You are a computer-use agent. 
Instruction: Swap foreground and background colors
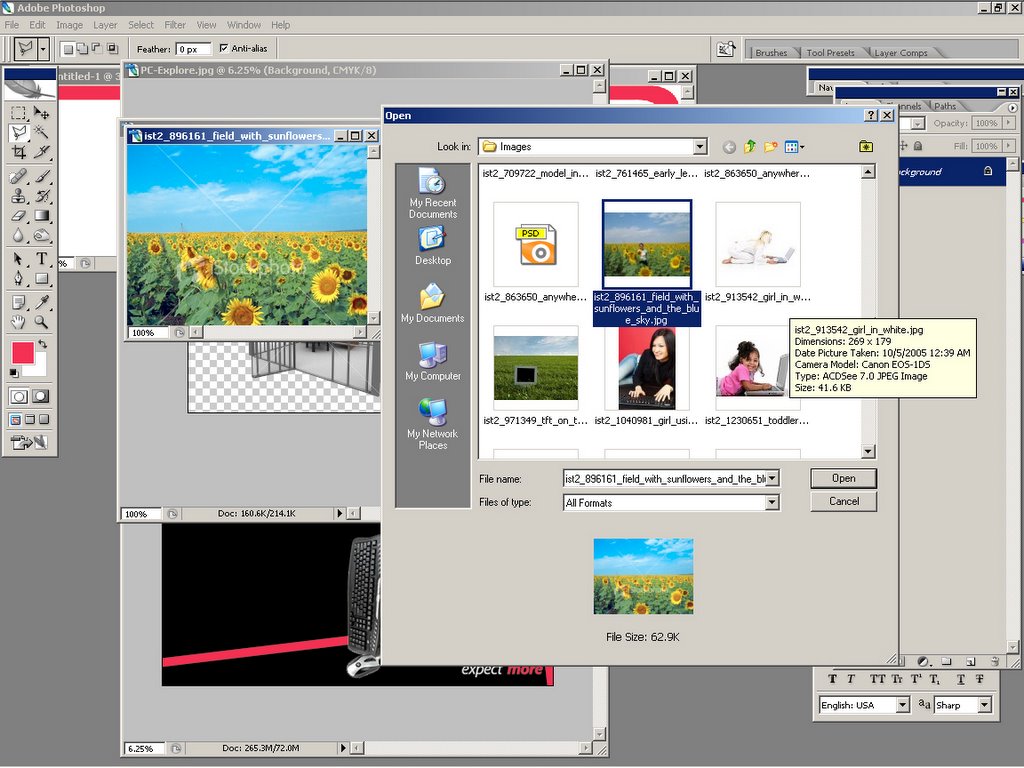point(43,344)
